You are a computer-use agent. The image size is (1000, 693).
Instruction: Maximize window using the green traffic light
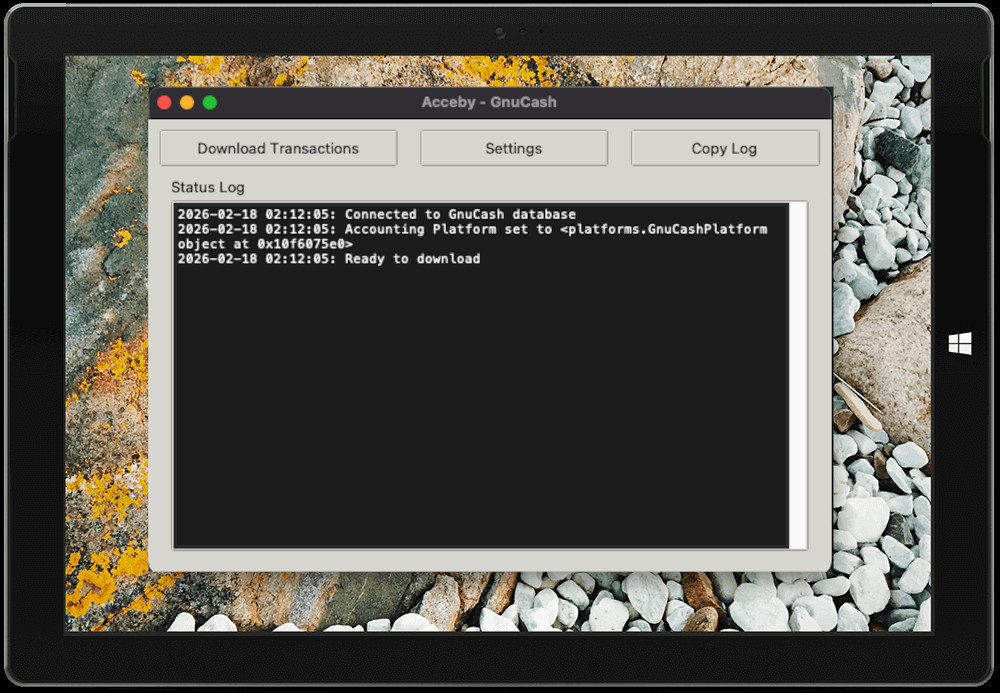[209, 102]
